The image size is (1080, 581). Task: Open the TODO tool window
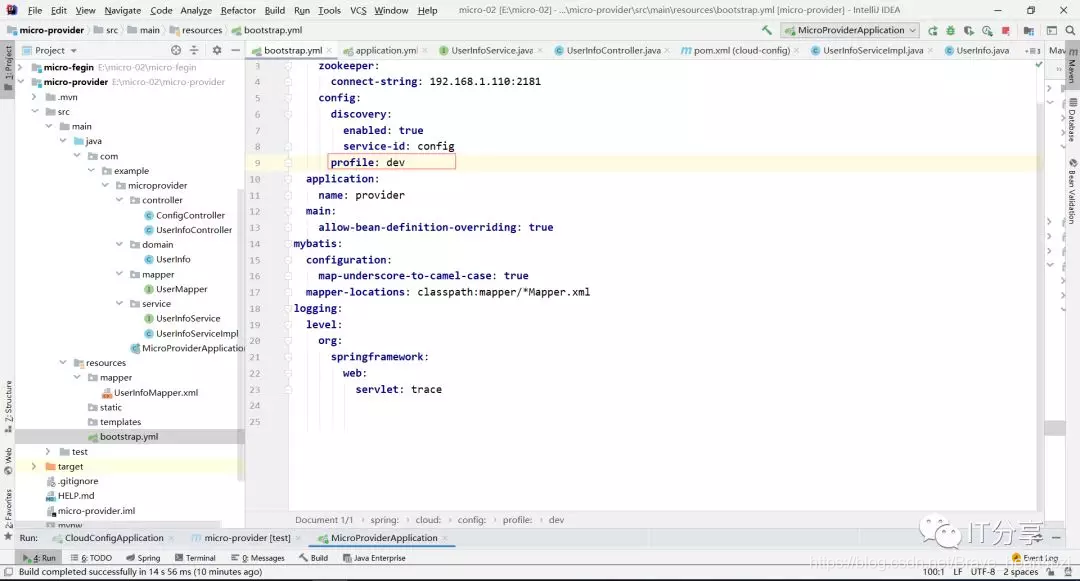[x=91, y=558]
